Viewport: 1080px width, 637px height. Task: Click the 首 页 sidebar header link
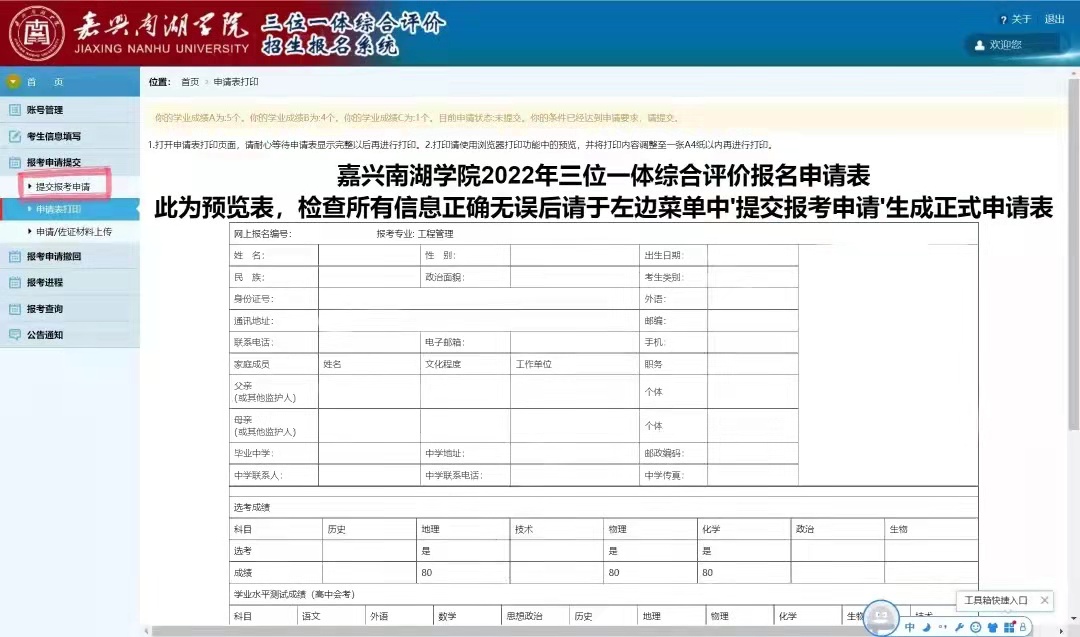pos(45,82)
